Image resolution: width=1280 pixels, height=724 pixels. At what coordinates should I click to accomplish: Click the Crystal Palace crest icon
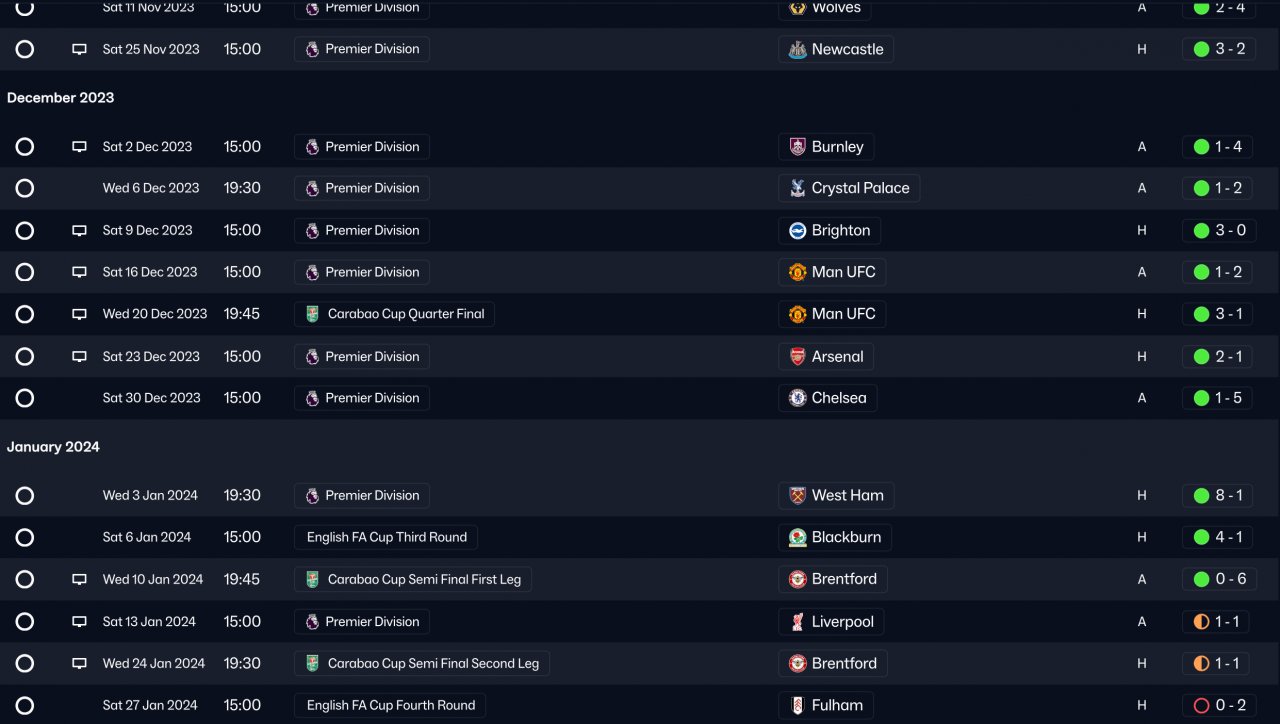pyautogui.click(x=797, y=189)
